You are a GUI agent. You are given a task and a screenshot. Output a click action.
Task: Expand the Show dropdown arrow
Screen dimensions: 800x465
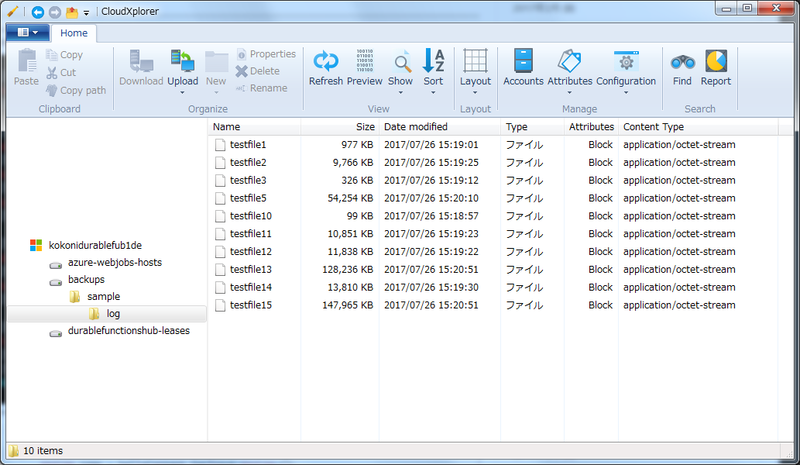coord(401,93)
